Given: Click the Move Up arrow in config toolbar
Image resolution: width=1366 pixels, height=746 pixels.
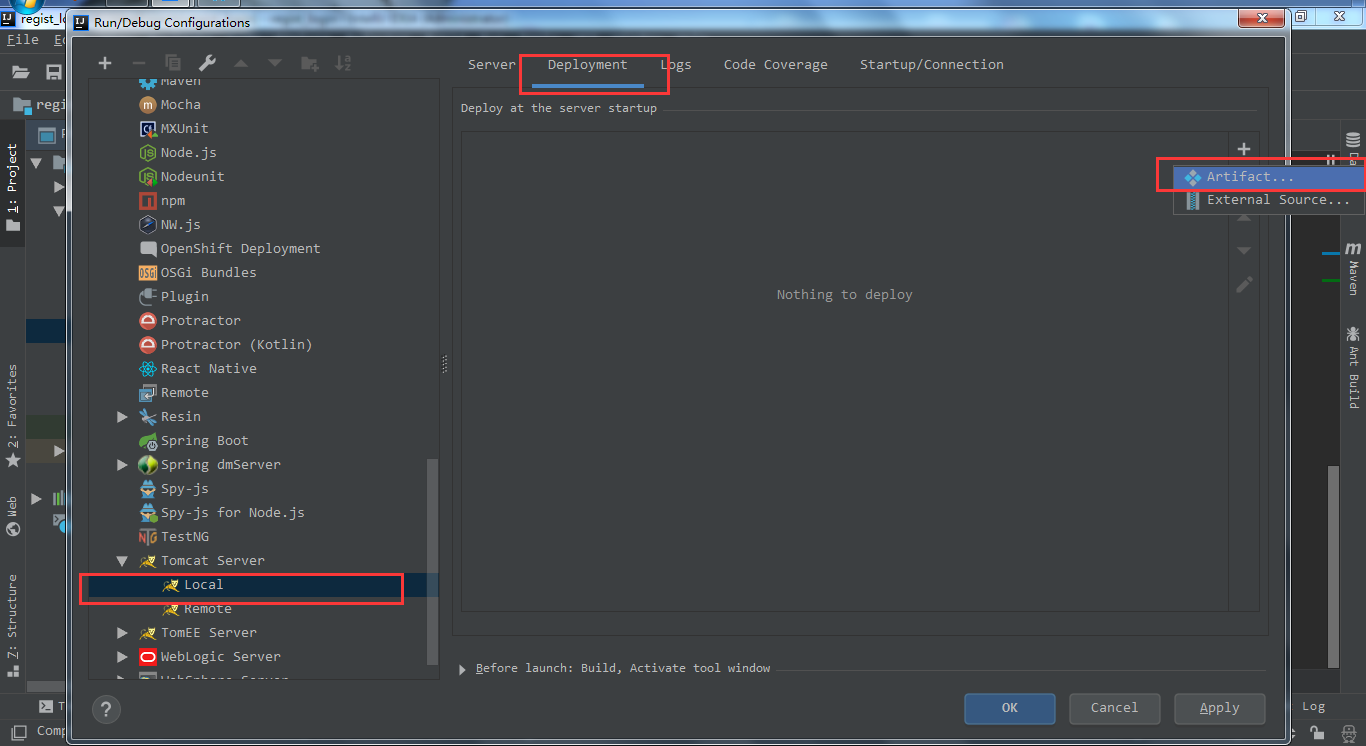Looking at the screenshot, I should [241, 63].
